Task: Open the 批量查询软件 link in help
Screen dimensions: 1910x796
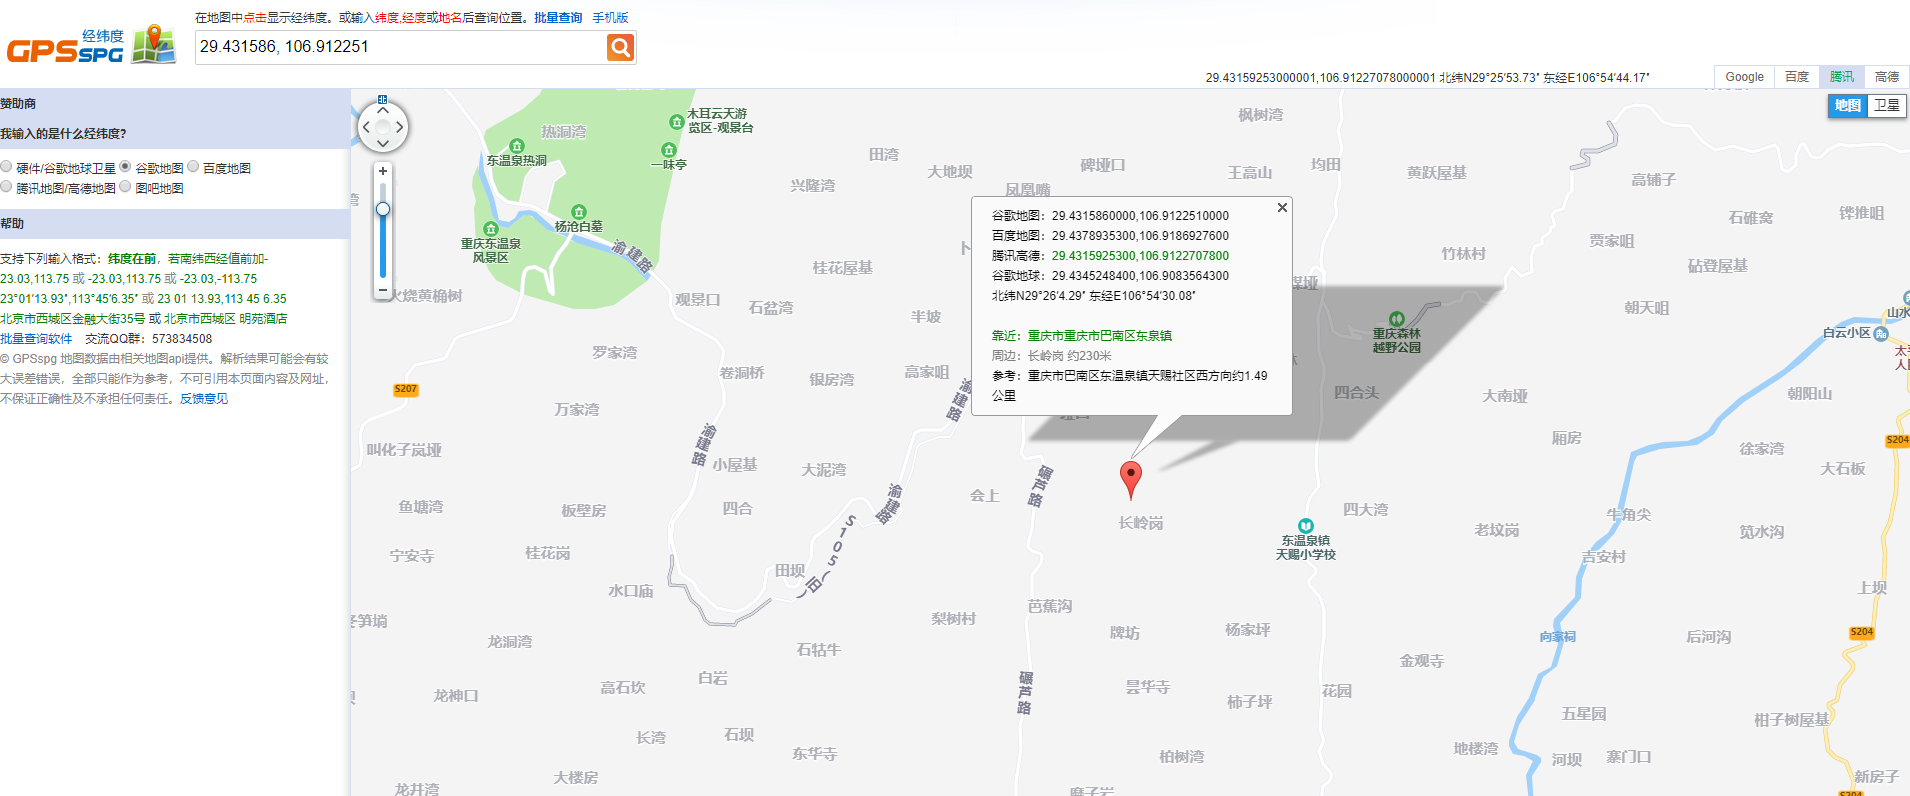Action: tap(36, 339)
